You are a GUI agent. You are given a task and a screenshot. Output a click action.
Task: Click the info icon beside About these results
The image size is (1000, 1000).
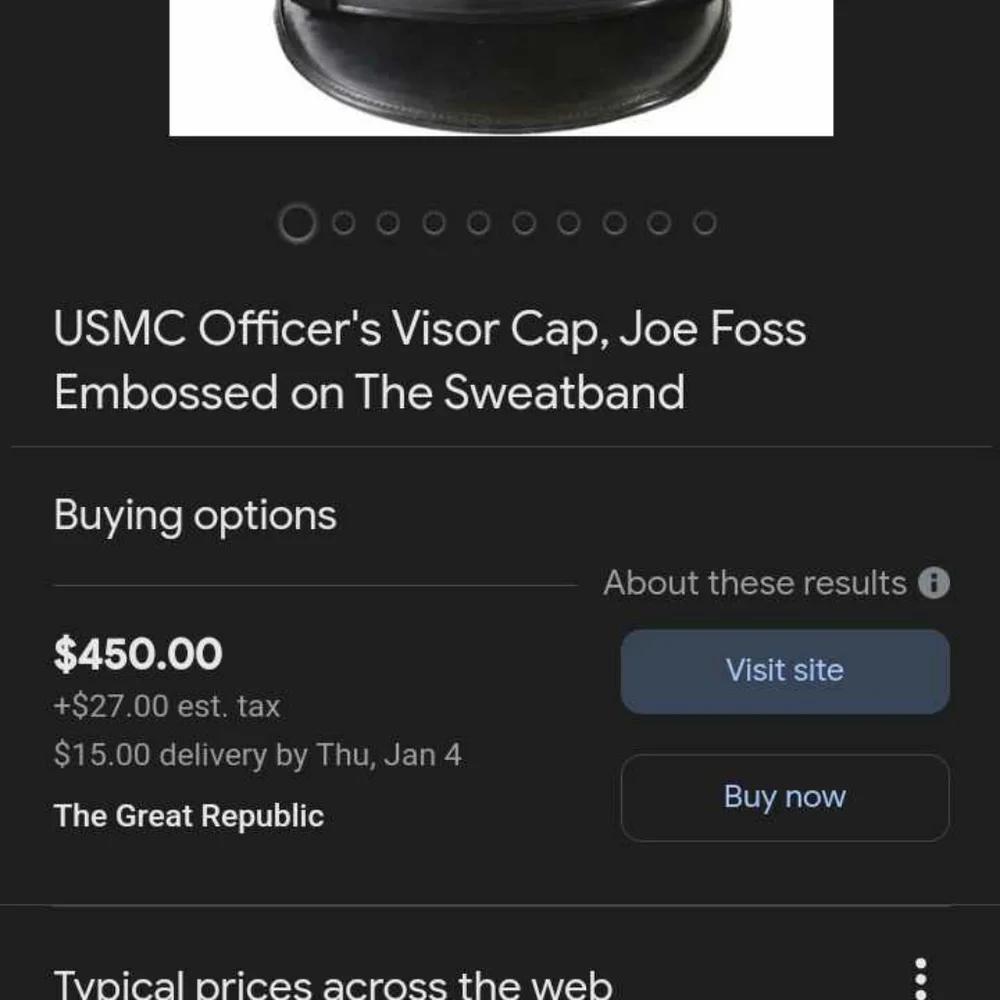(934, 583)
